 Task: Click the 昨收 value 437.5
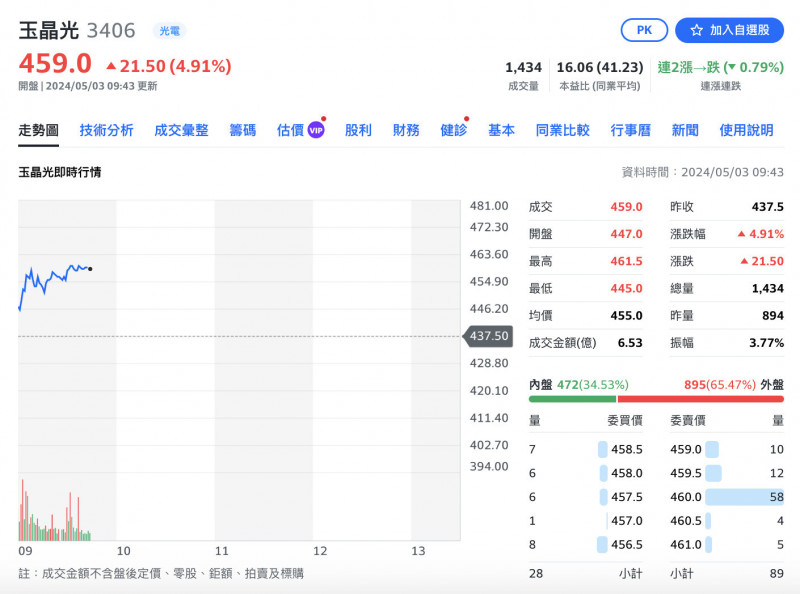coord(767,207)
